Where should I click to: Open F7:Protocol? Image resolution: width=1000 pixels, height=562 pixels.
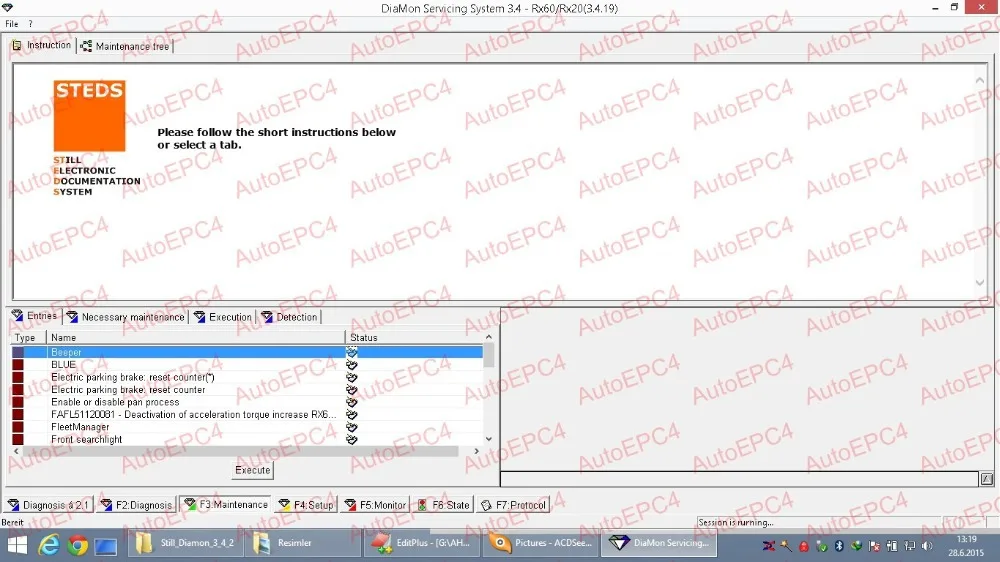513,505
